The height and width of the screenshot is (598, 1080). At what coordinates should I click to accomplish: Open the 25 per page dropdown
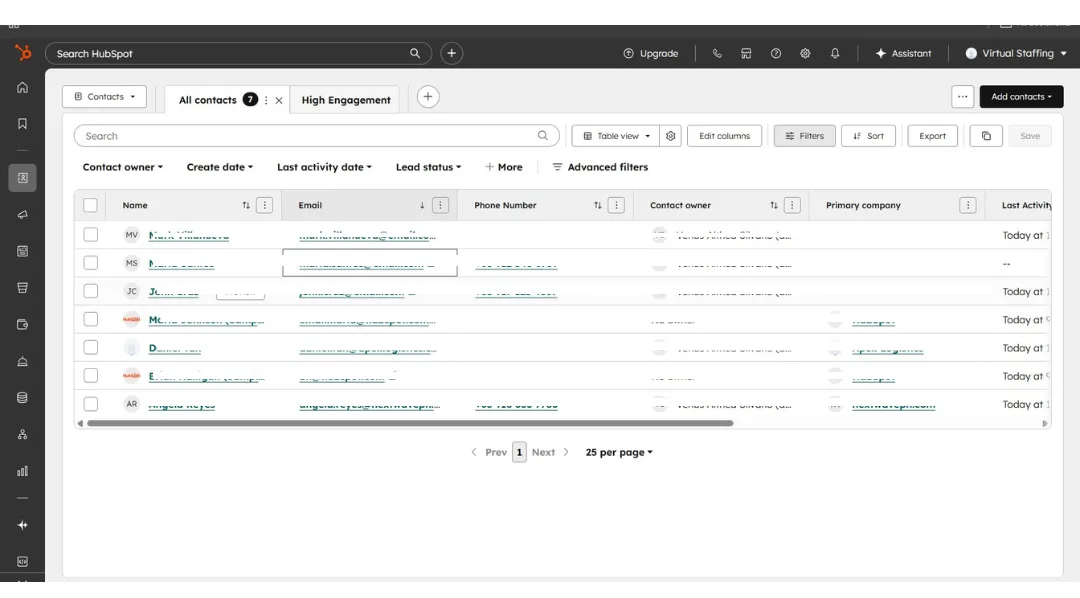618,452
